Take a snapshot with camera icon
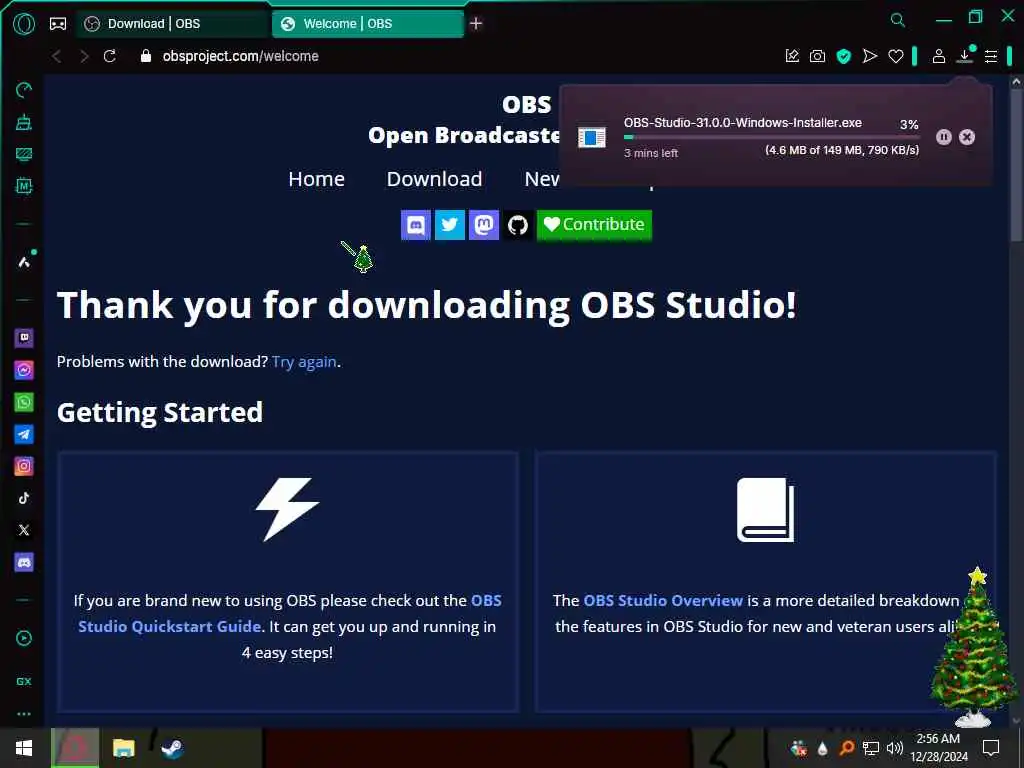 (817, 56)
